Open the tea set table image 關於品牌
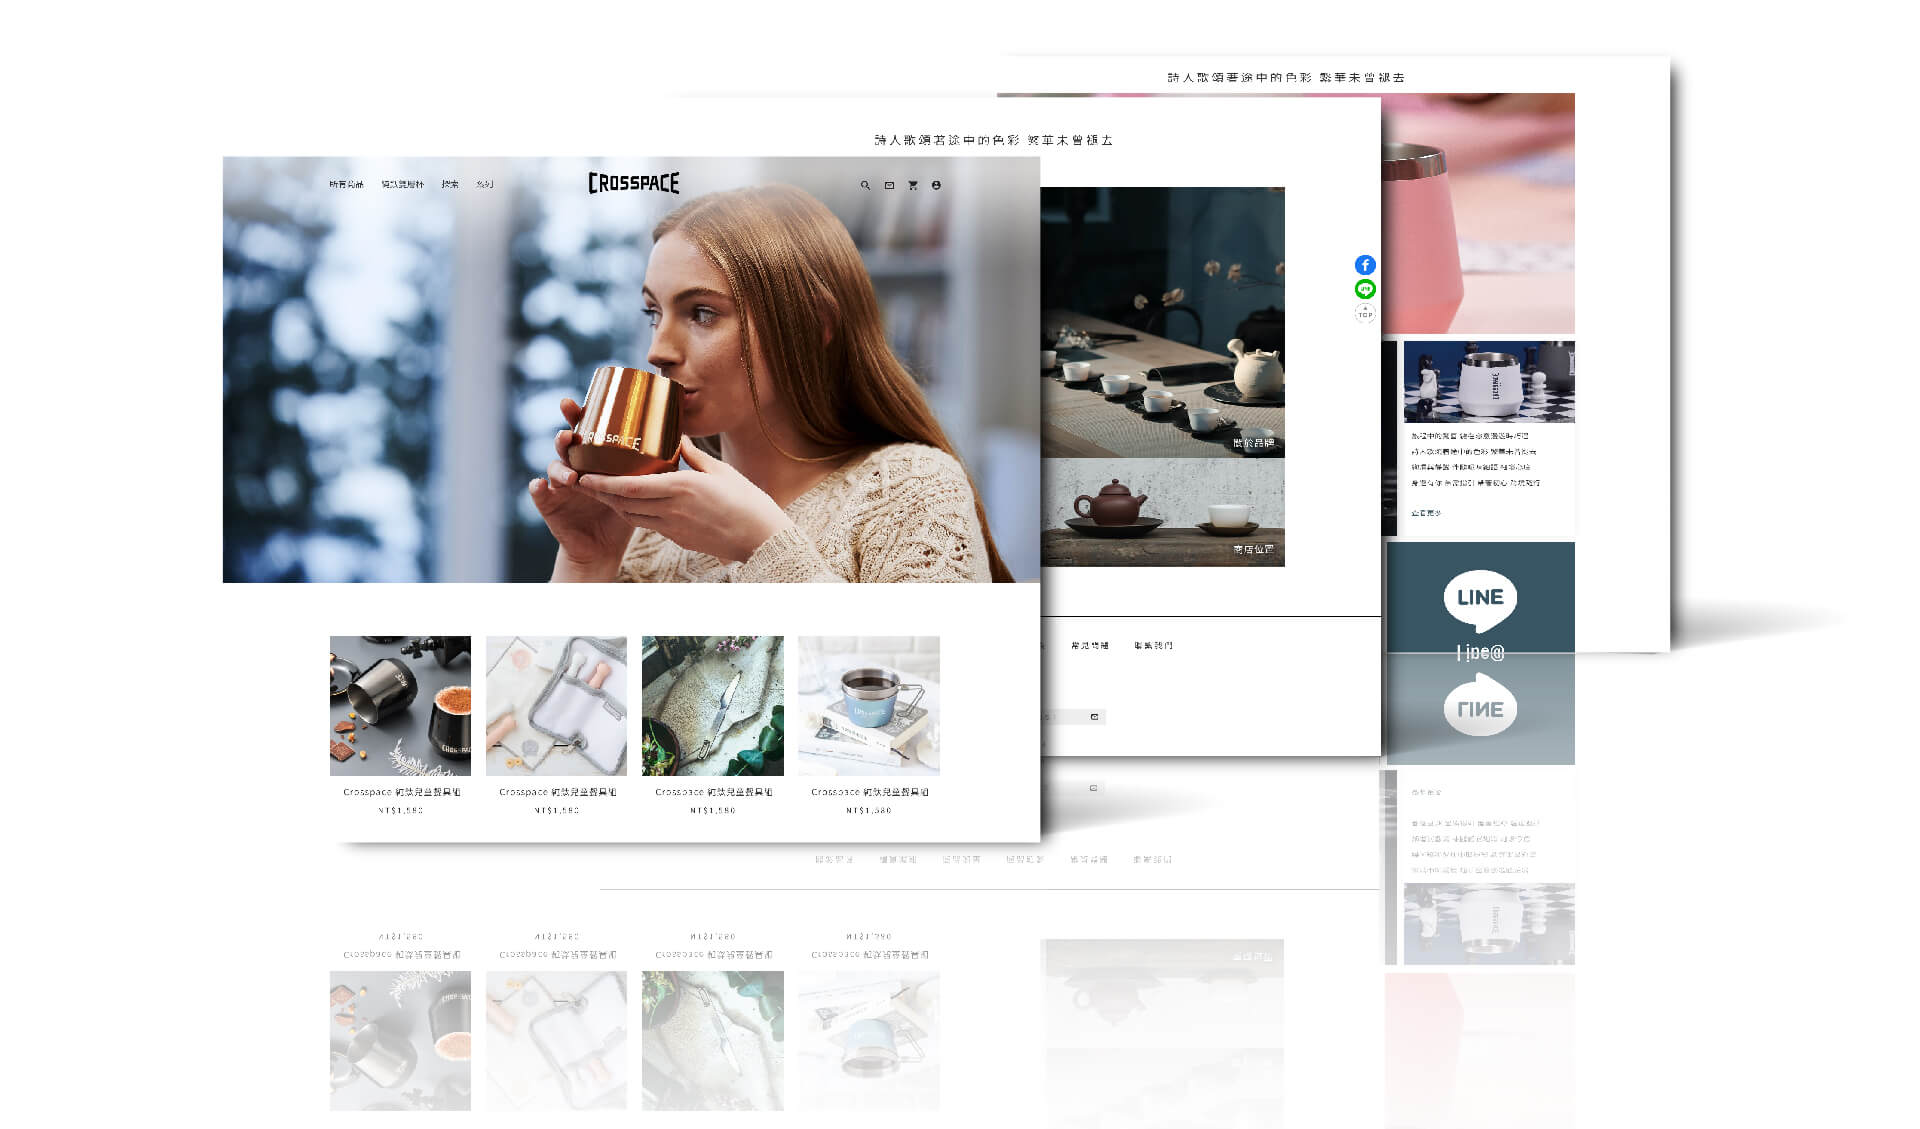The height and width of the screenshot is (1129, 1920). (1162, 322)
